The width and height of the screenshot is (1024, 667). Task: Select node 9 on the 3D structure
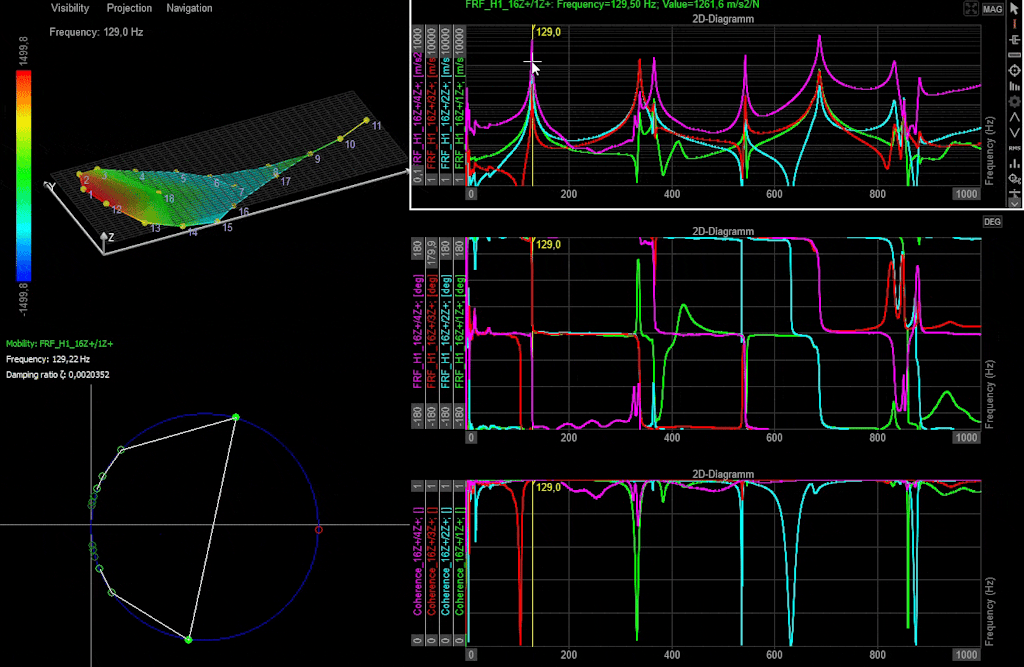pos(311,154)
